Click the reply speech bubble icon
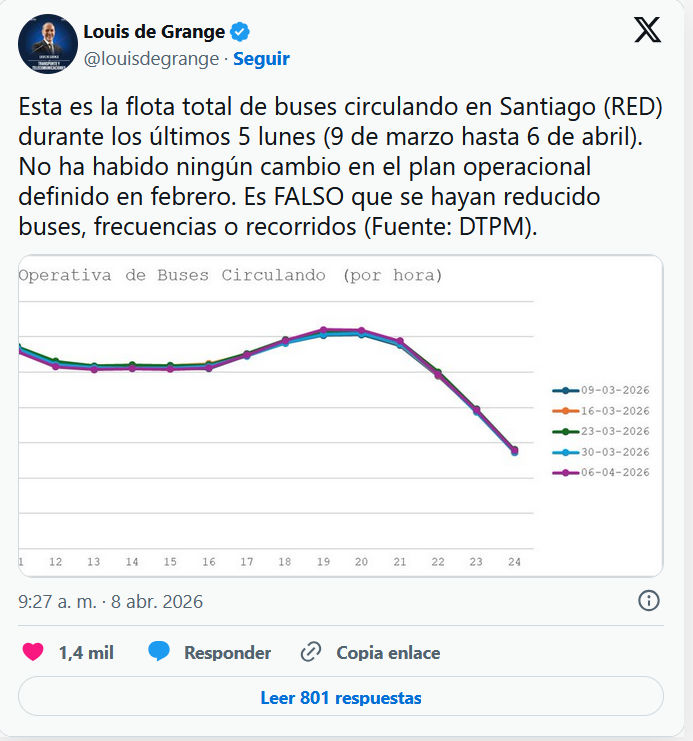The height and width of the screenshot is (741, 693). (159, 652)
